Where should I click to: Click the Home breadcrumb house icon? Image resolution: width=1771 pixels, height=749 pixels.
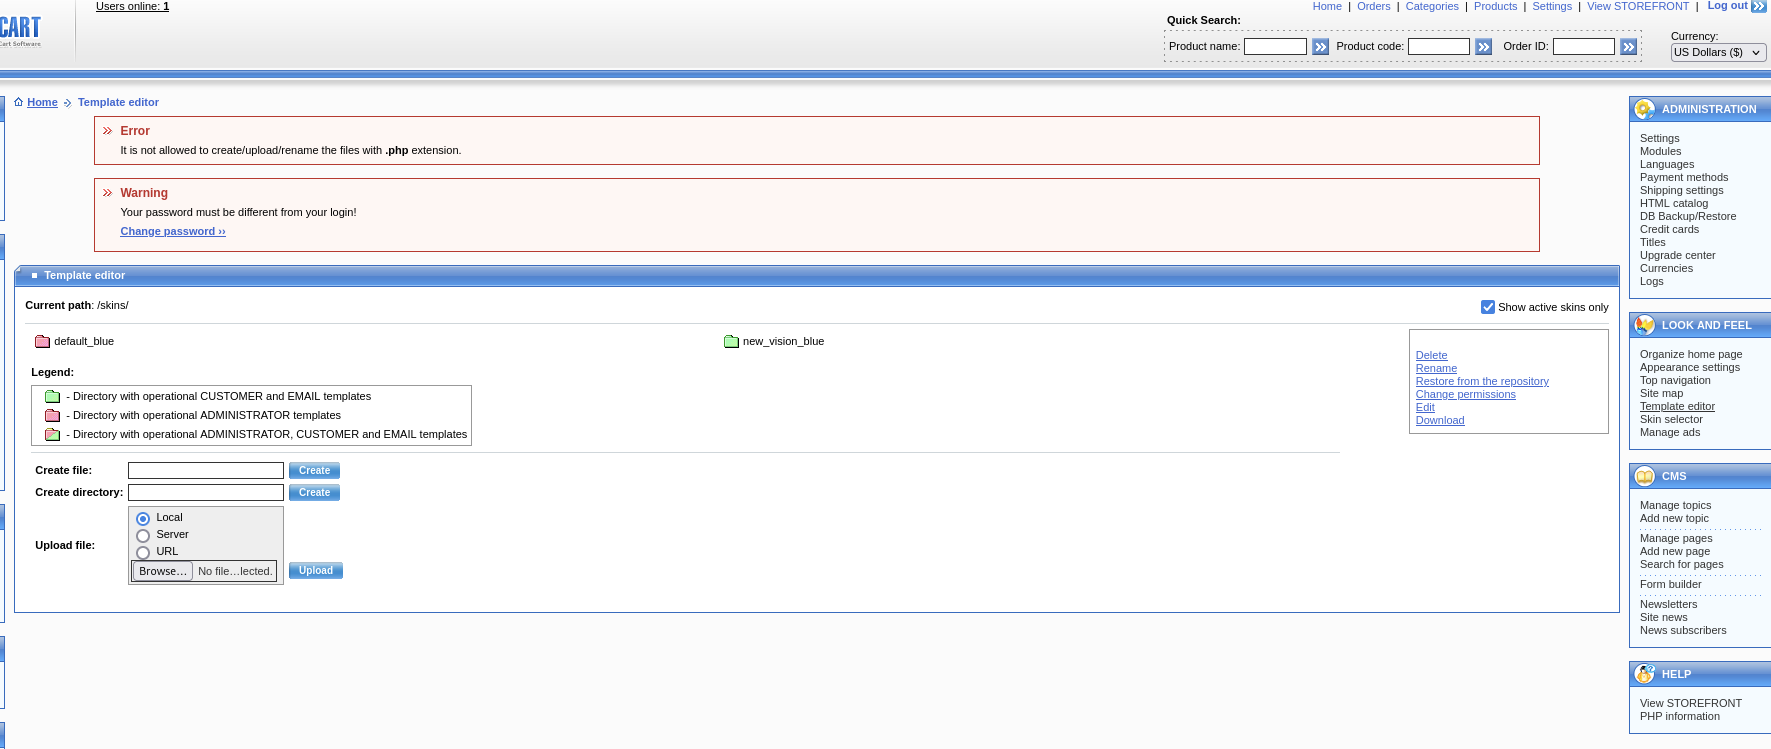coord(18,102)
